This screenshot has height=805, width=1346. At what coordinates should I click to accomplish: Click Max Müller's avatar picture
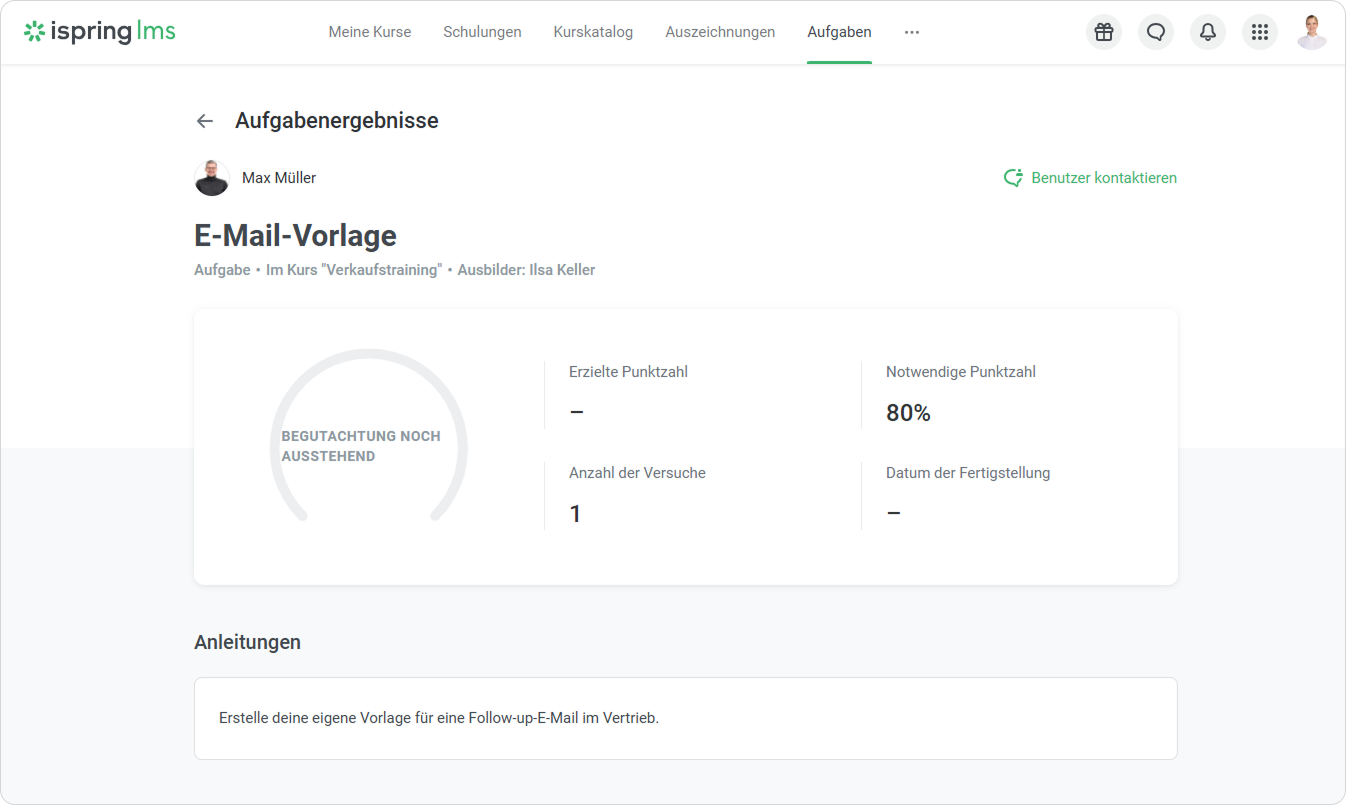click(x=212, y=178)
